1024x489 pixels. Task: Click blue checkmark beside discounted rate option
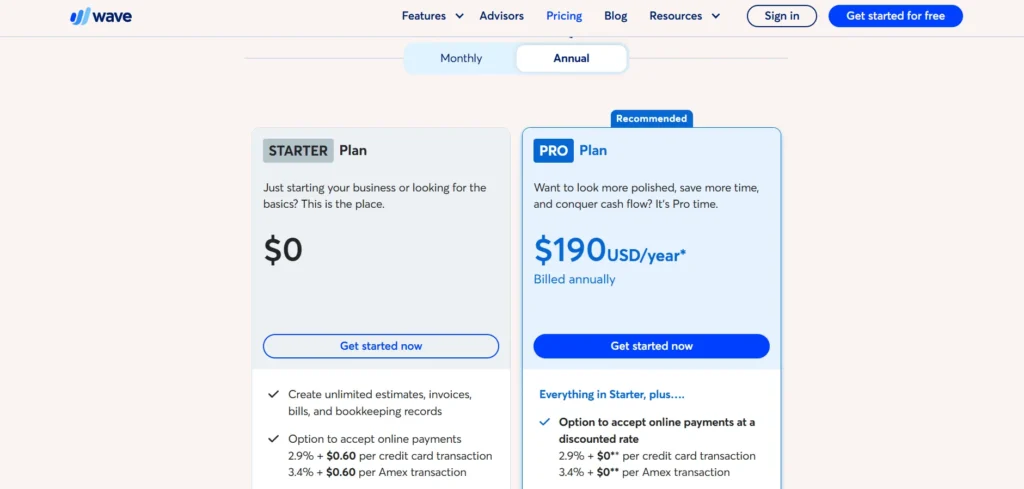[x=544, y=422]
